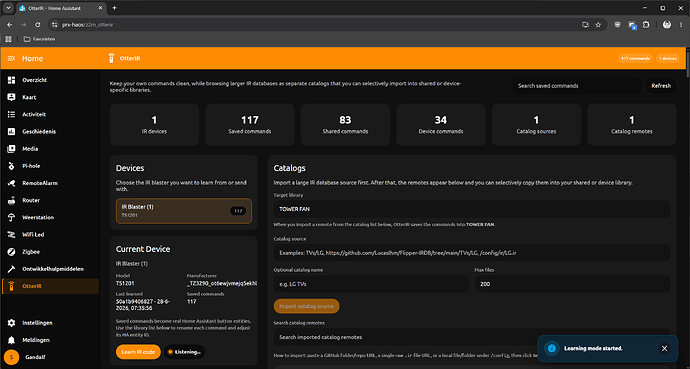Collapse the Home sidebar menu icon

click(x=11, y=58)
